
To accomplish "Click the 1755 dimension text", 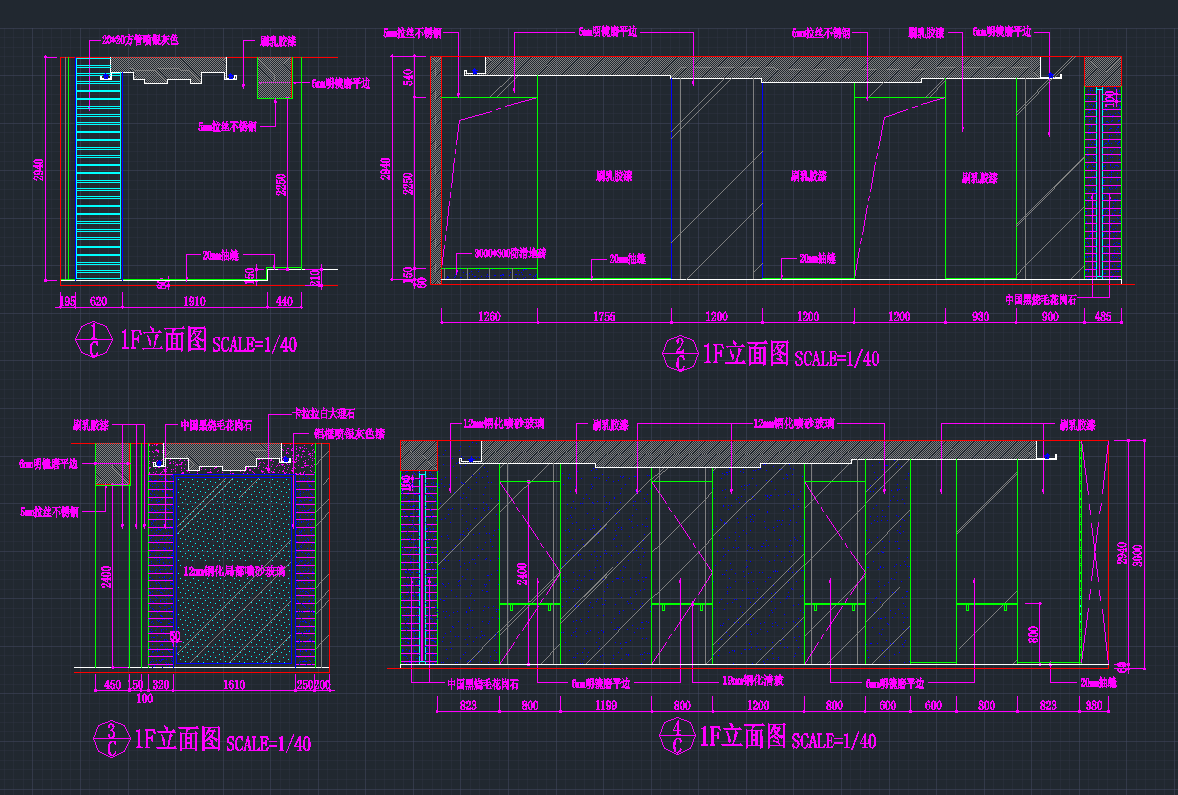I will (x=604, y=317).
